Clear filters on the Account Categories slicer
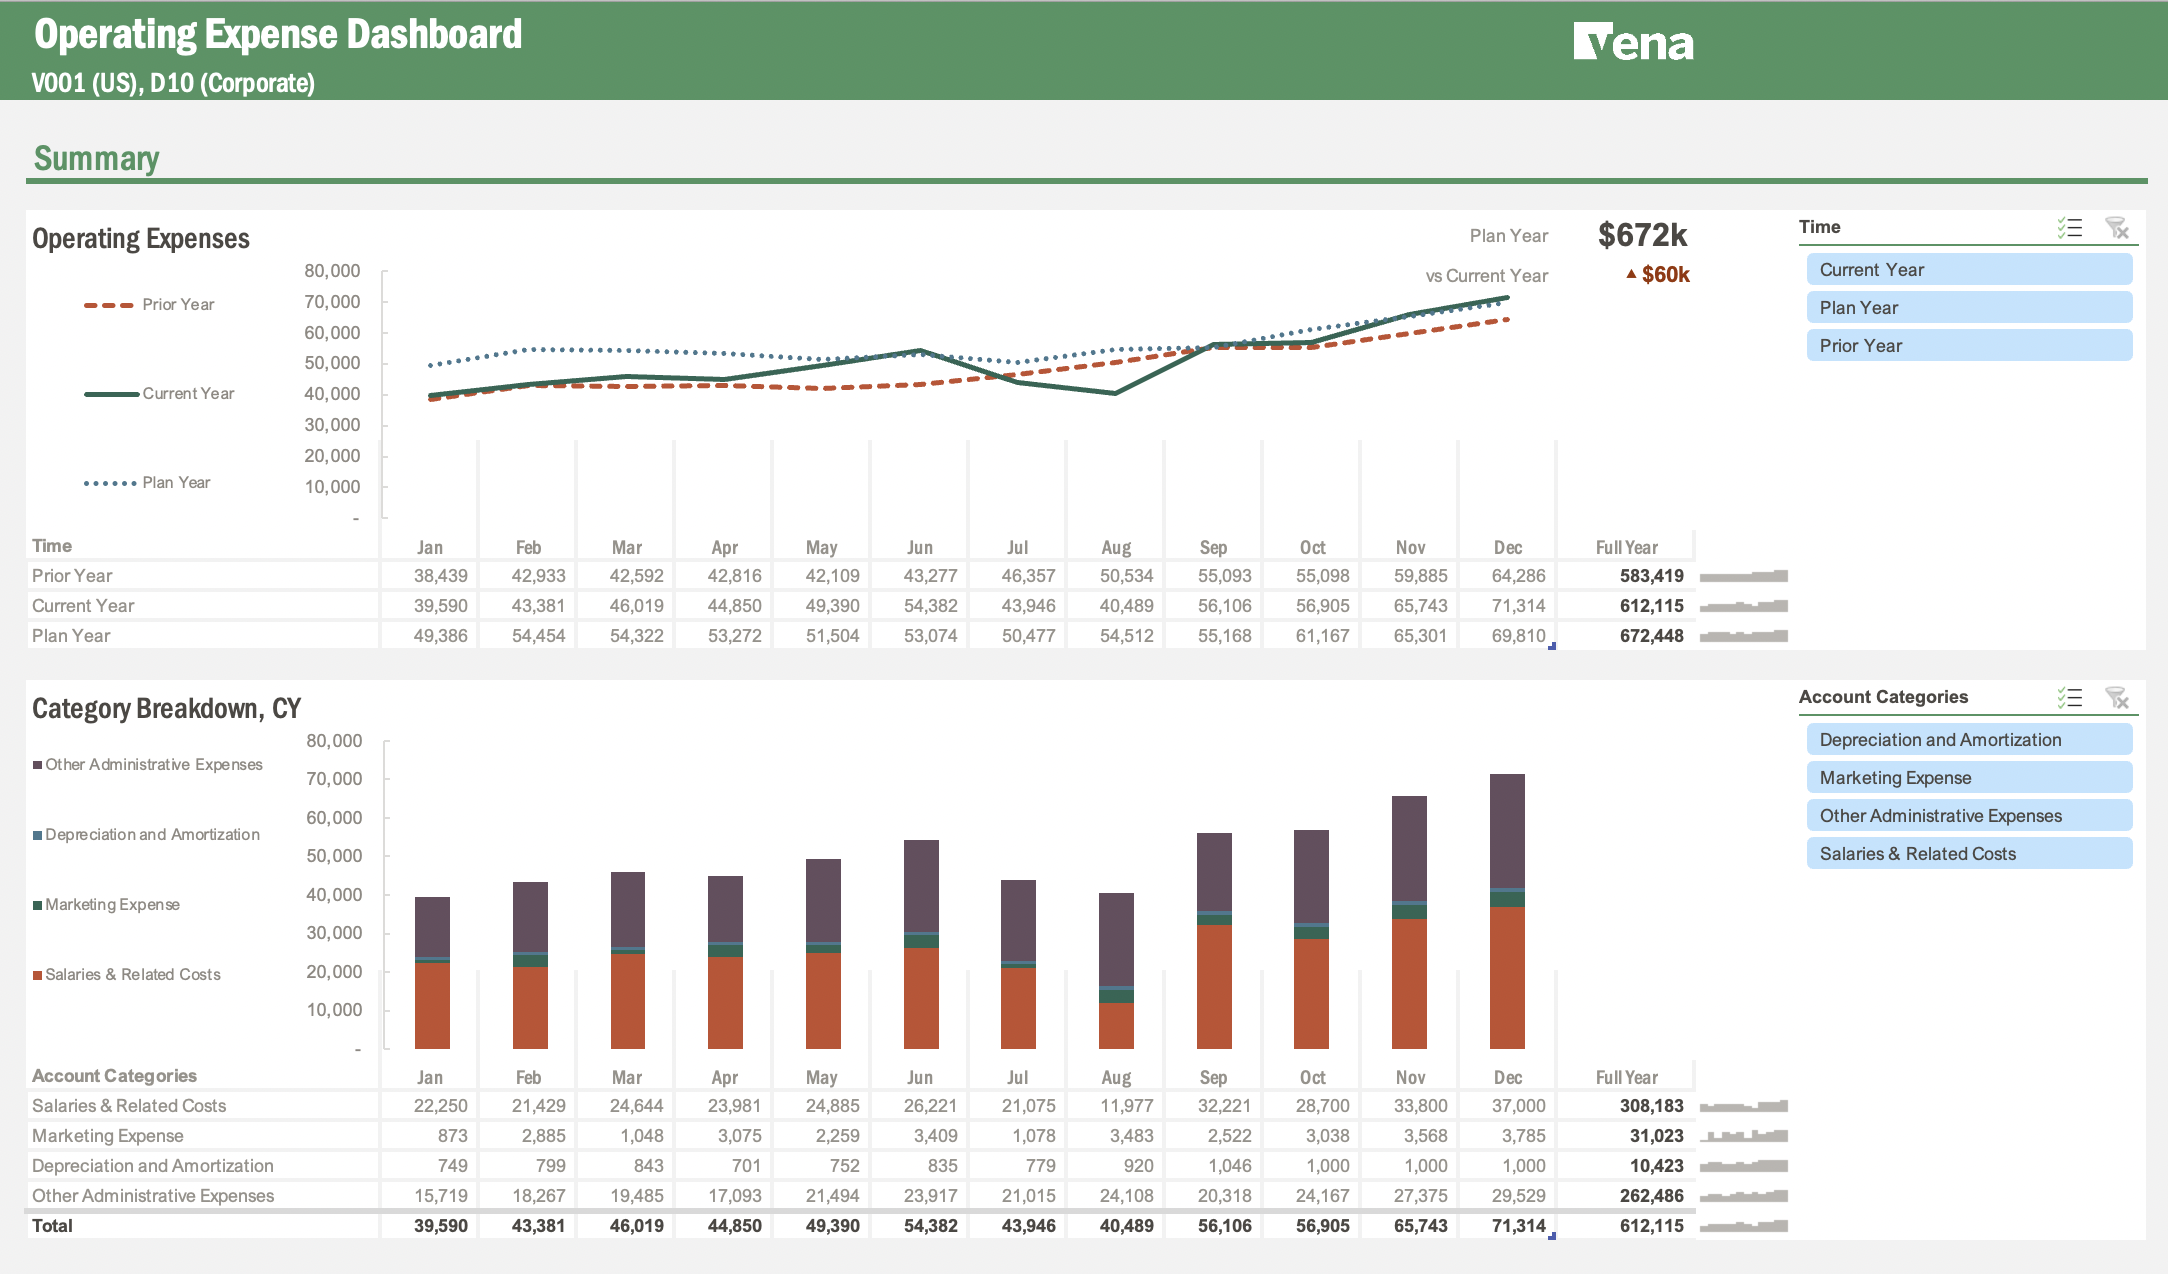This screenshot has width=2168, height=1274. click(2119, 698)
